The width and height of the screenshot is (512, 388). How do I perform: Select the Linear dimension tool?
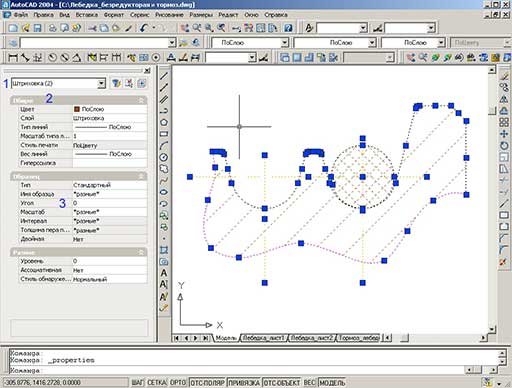pyautogui.click(x=13, y=57)
